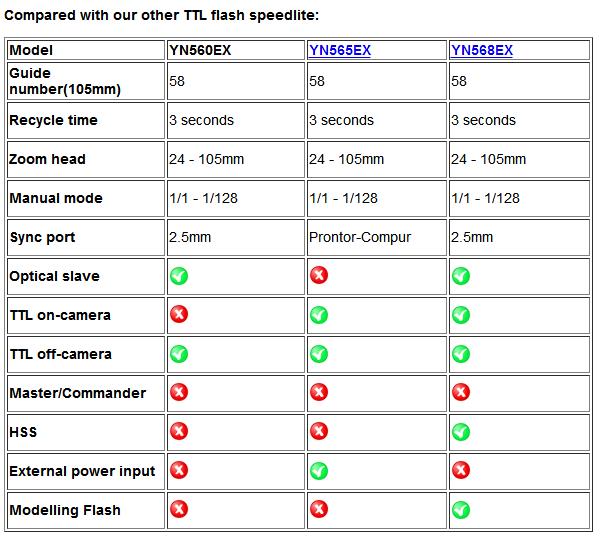Click YN560EX Optical slave green check icon
This screenshot has height=542, width=601.
179,276
